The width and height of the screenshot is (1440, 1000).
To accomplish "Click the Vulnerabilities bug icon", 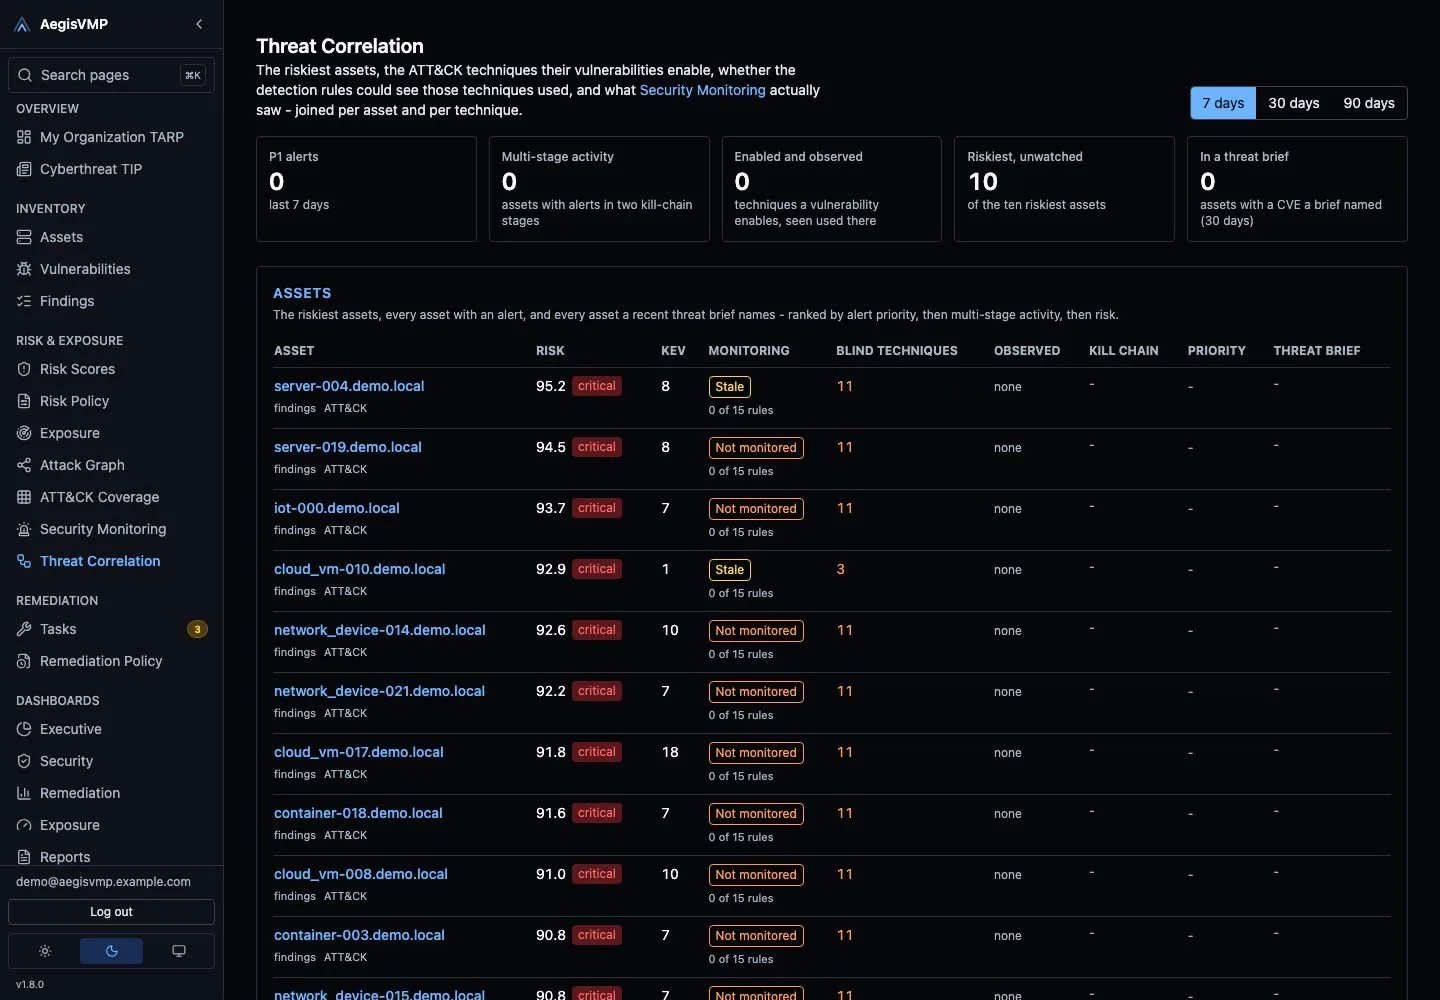I will click(24, 269).
